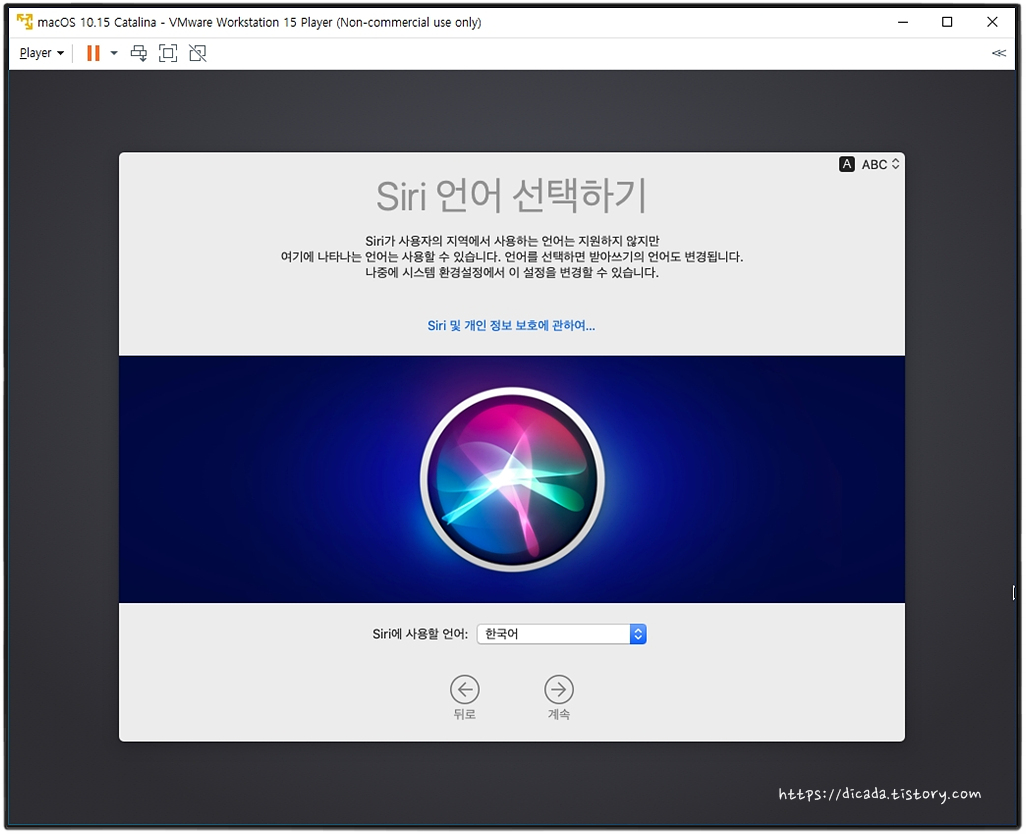This screenshot has width=1026, height=834.
Task: Click the back arrow button (뒤로)
Action: (x=465, y=689)
